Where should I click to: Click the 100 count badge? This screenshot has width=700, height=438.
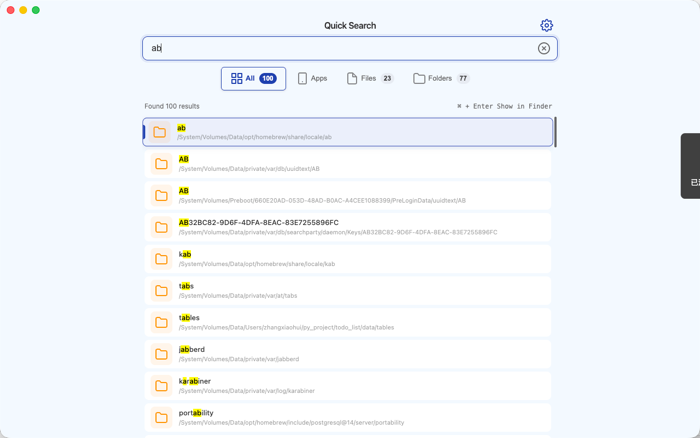[268, 79]
